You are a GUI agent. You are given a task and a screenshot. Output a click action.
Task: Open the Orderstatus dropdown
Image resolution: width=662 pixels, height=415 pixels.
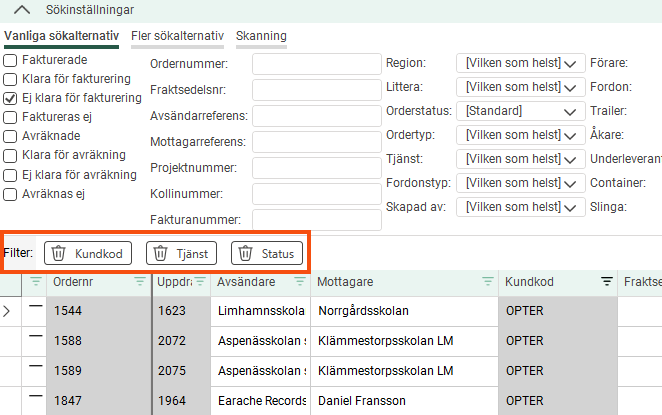[x=519, y=111]
